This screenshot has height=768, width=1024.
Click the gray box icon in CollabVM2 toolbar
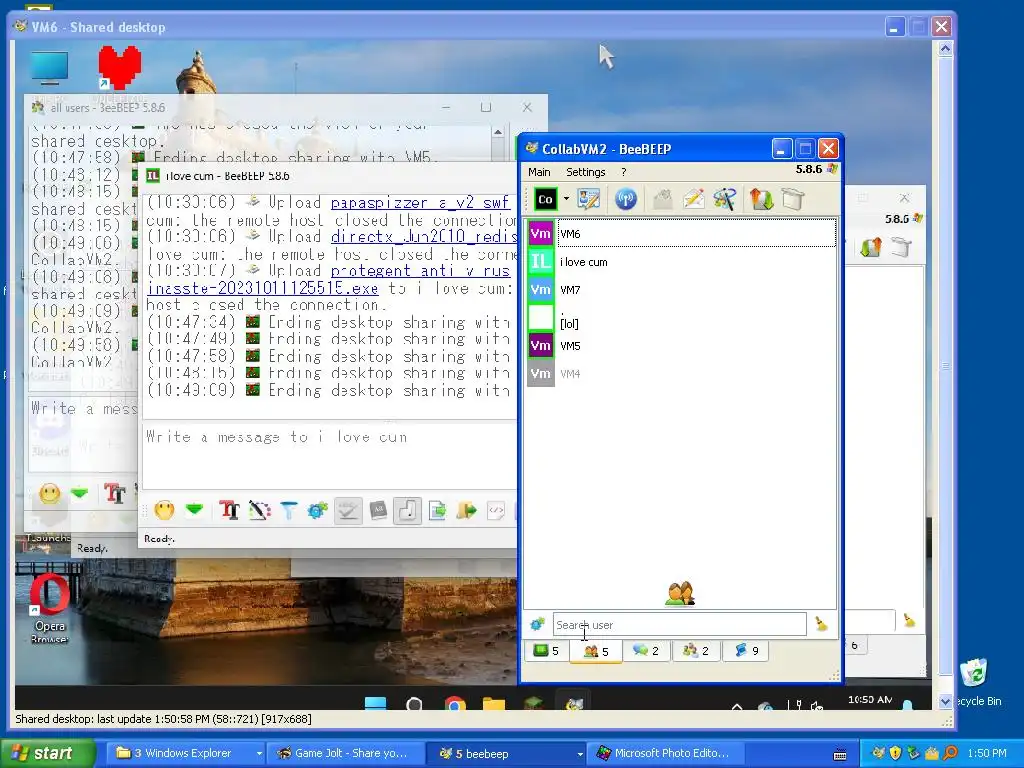click(x=792, y=199)
